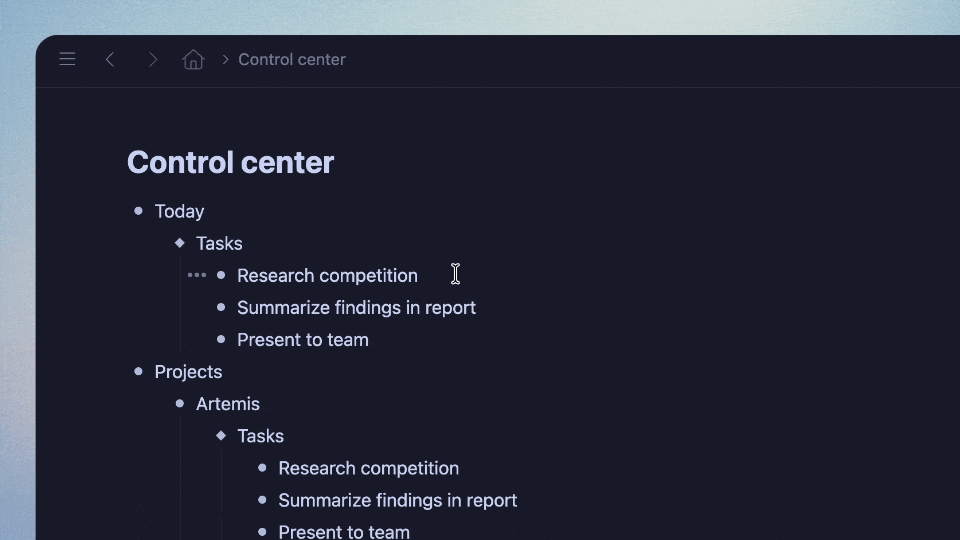
Task: Click the diamond bullet next to Today's Tasks
Action: [x=180, y=243]
